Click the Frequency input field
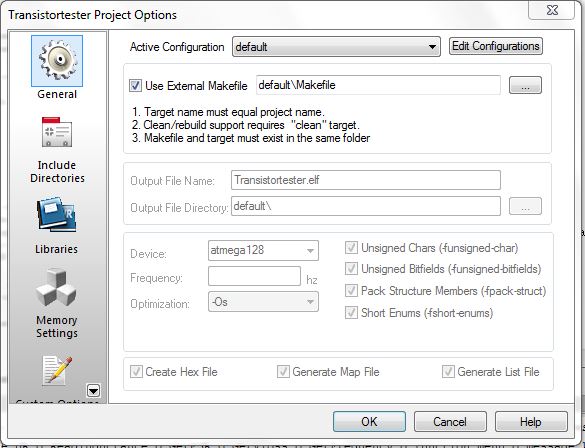 254,276
